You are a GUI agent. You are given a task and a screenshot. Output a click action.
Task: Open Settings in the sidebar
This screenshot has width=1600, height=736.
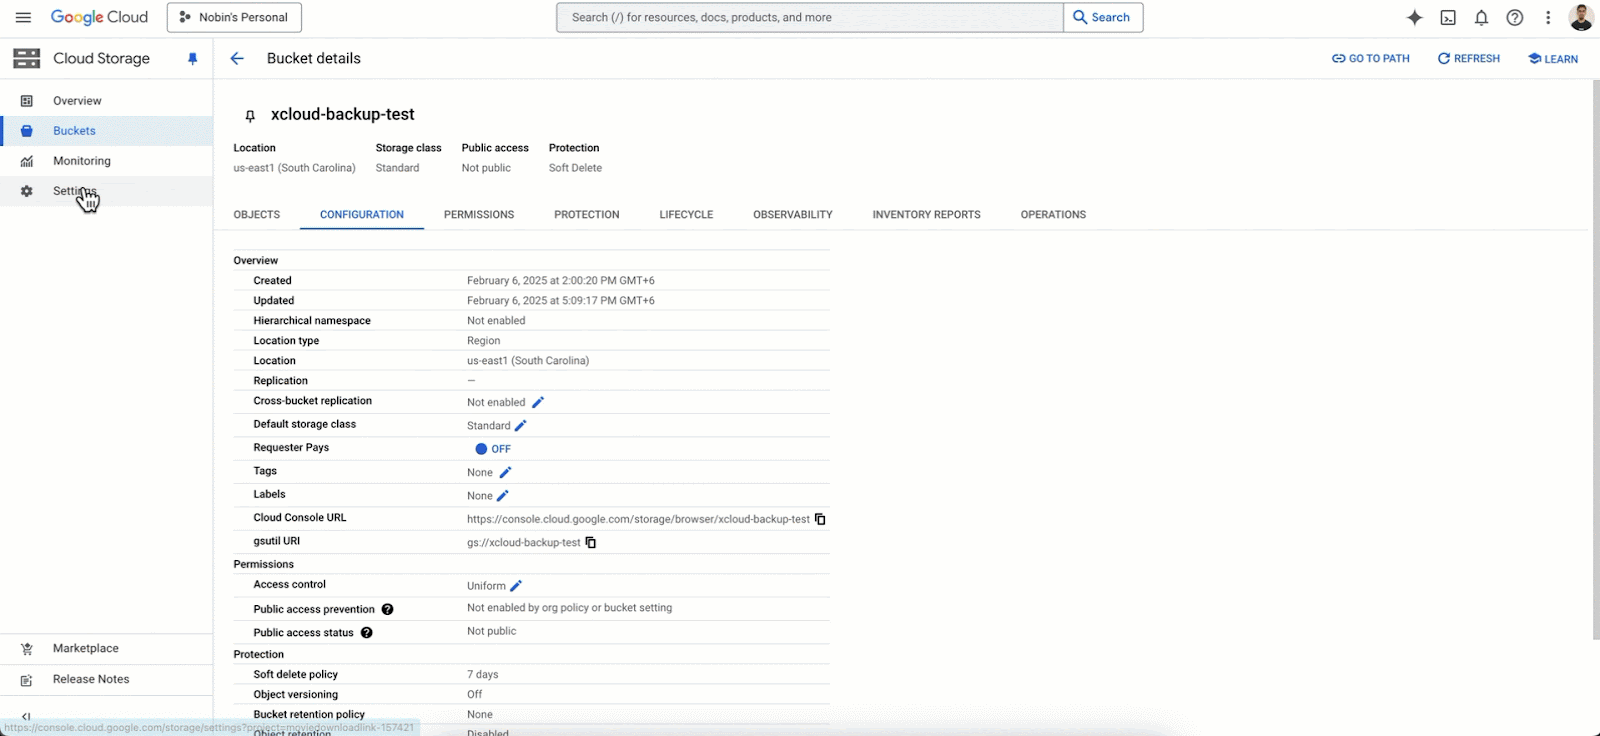pyautogui.click(x=106, y=191)
